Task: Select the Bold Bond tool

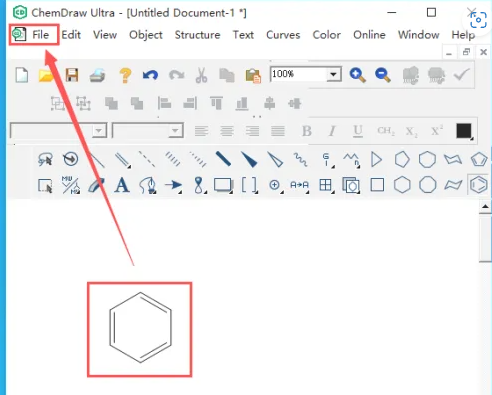Action: (x=223, y=159)
